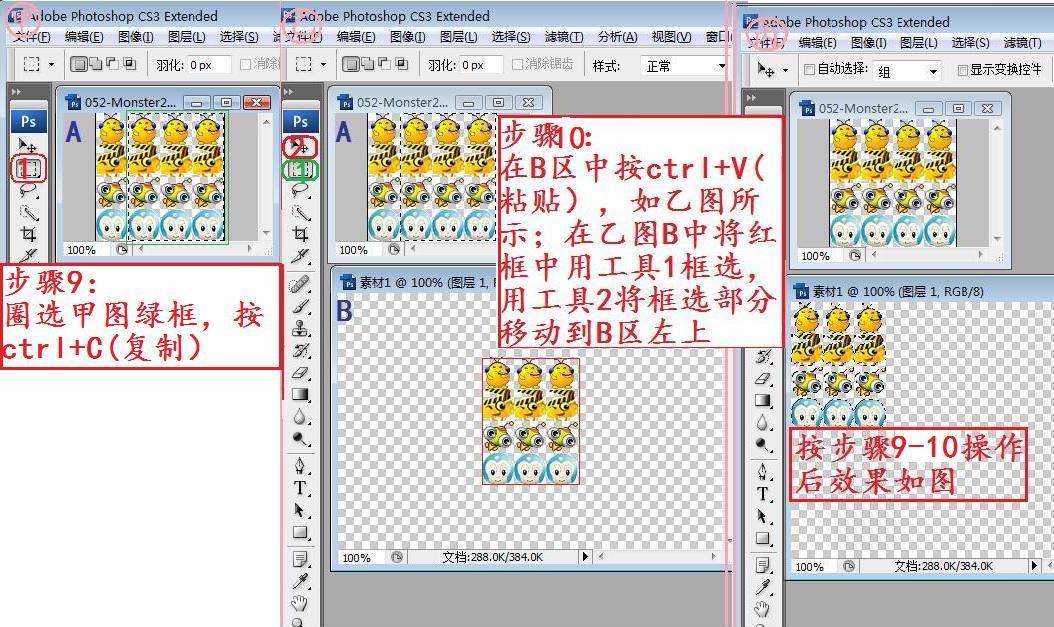Choose the Type tool in middle Photoshop toolbox
Screen dimensions: 1054x627
300,488
